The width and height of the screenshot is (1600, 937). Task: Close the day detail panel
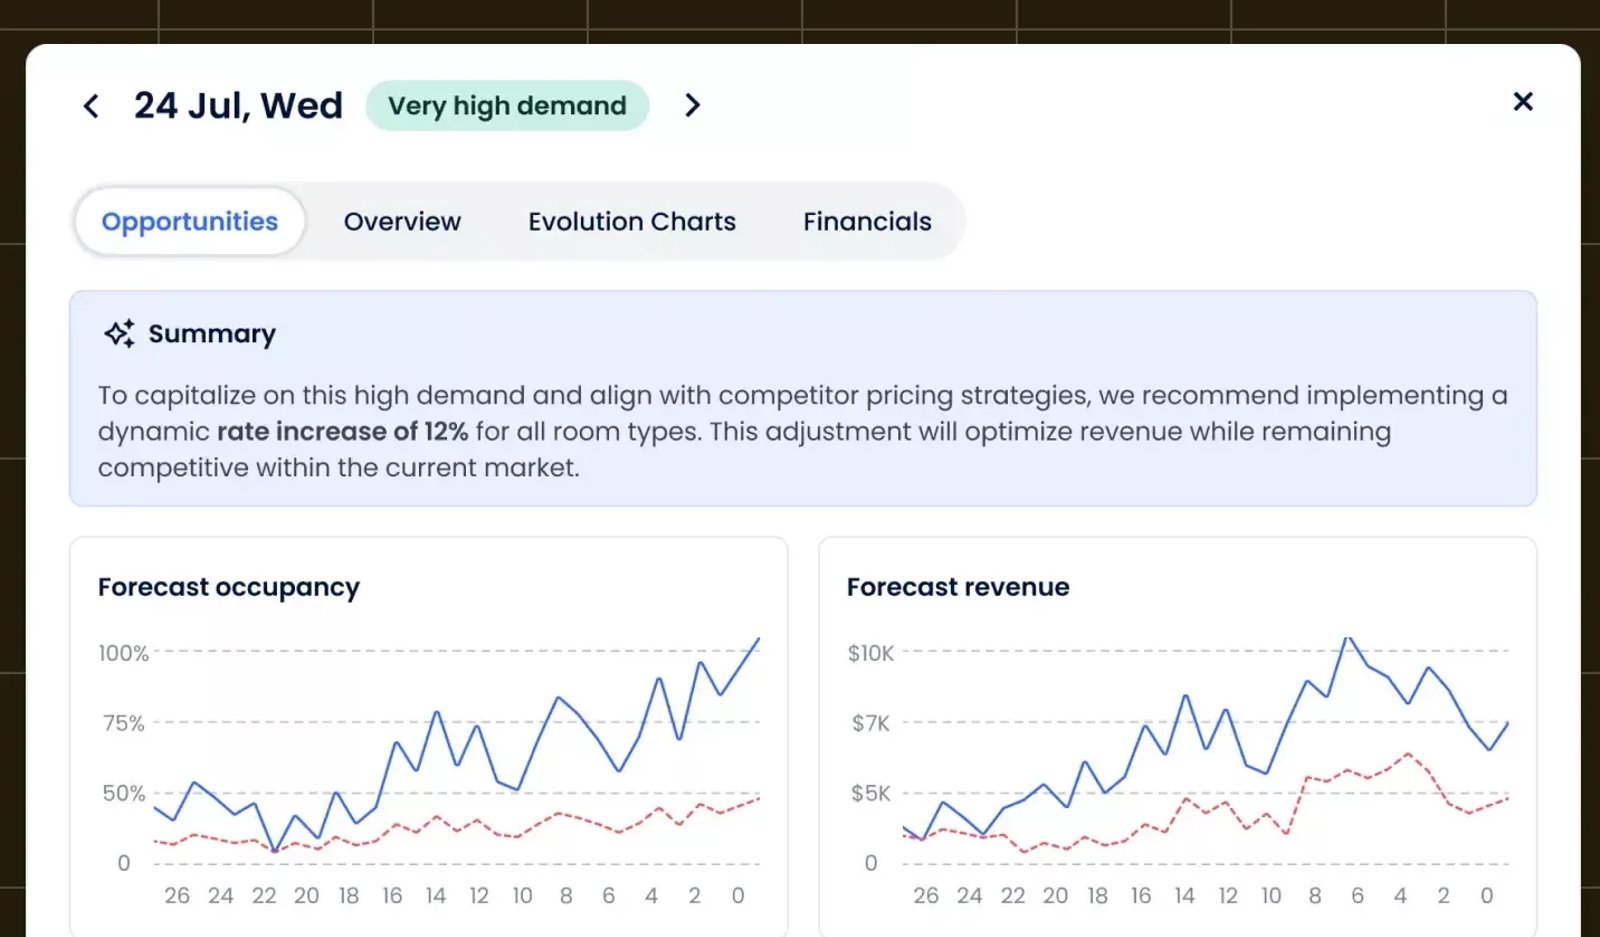click(1523, 101)
